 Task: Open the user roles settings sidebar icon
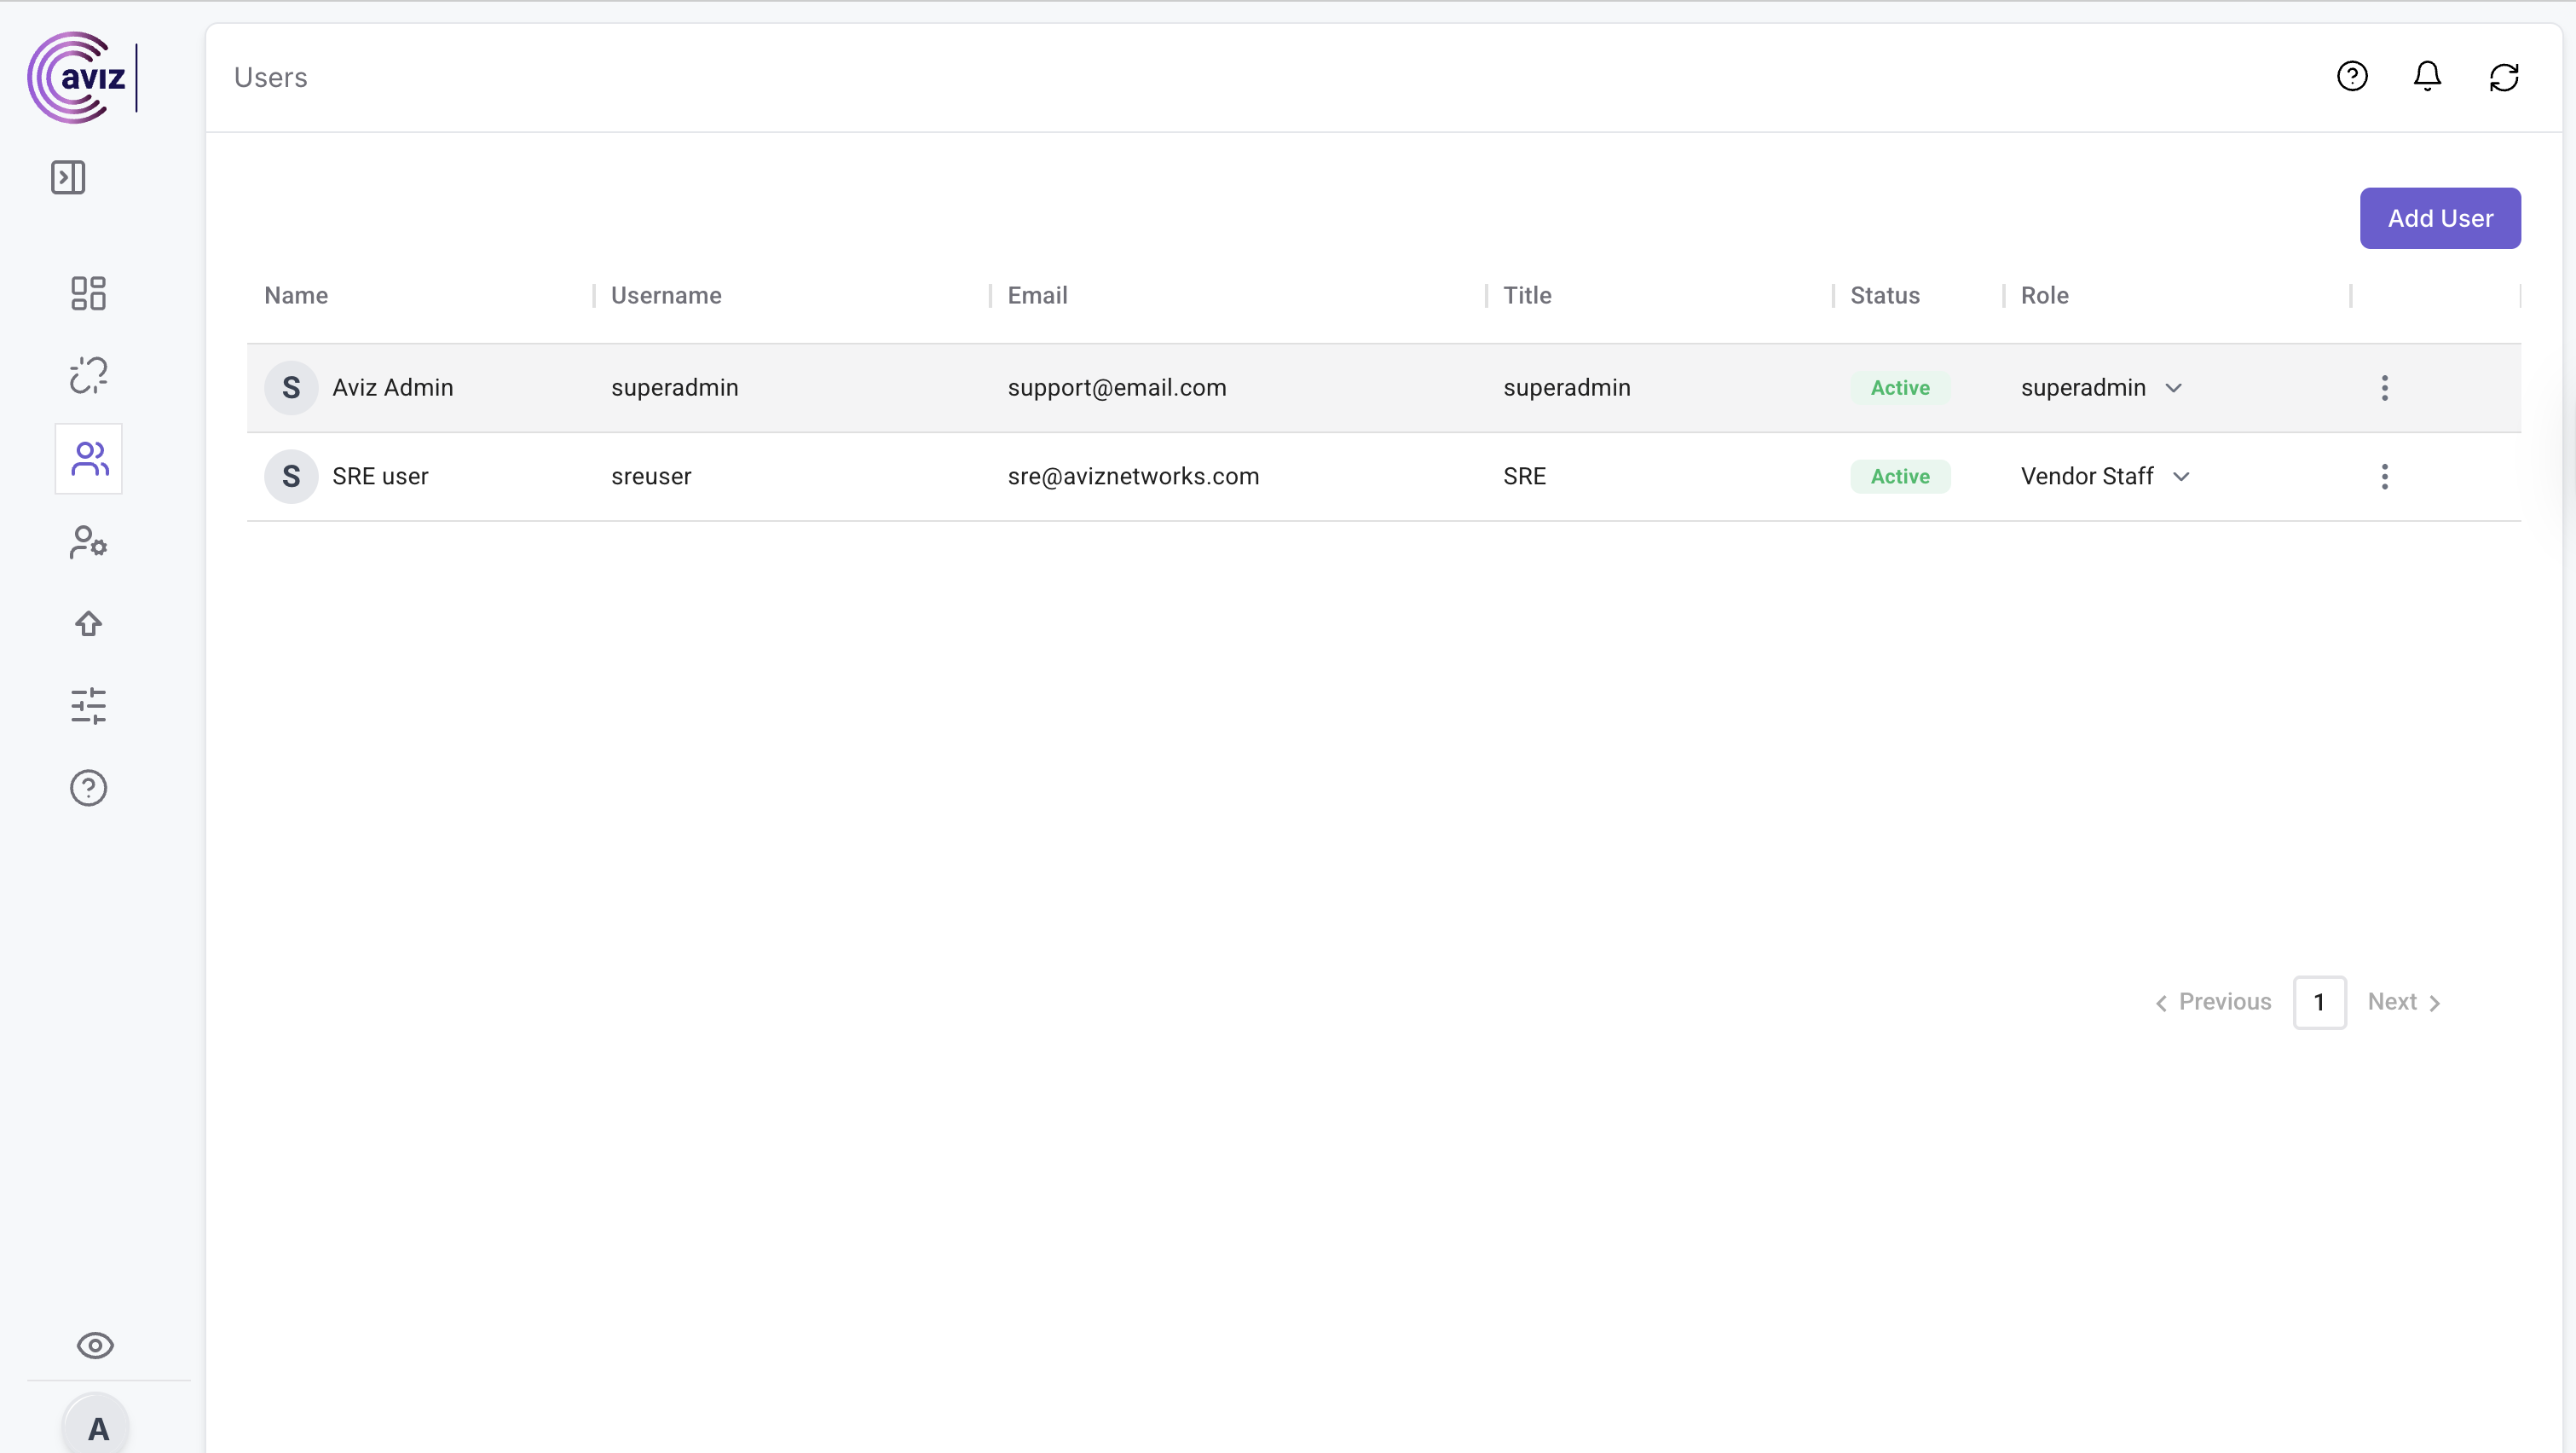pos(88,542)
